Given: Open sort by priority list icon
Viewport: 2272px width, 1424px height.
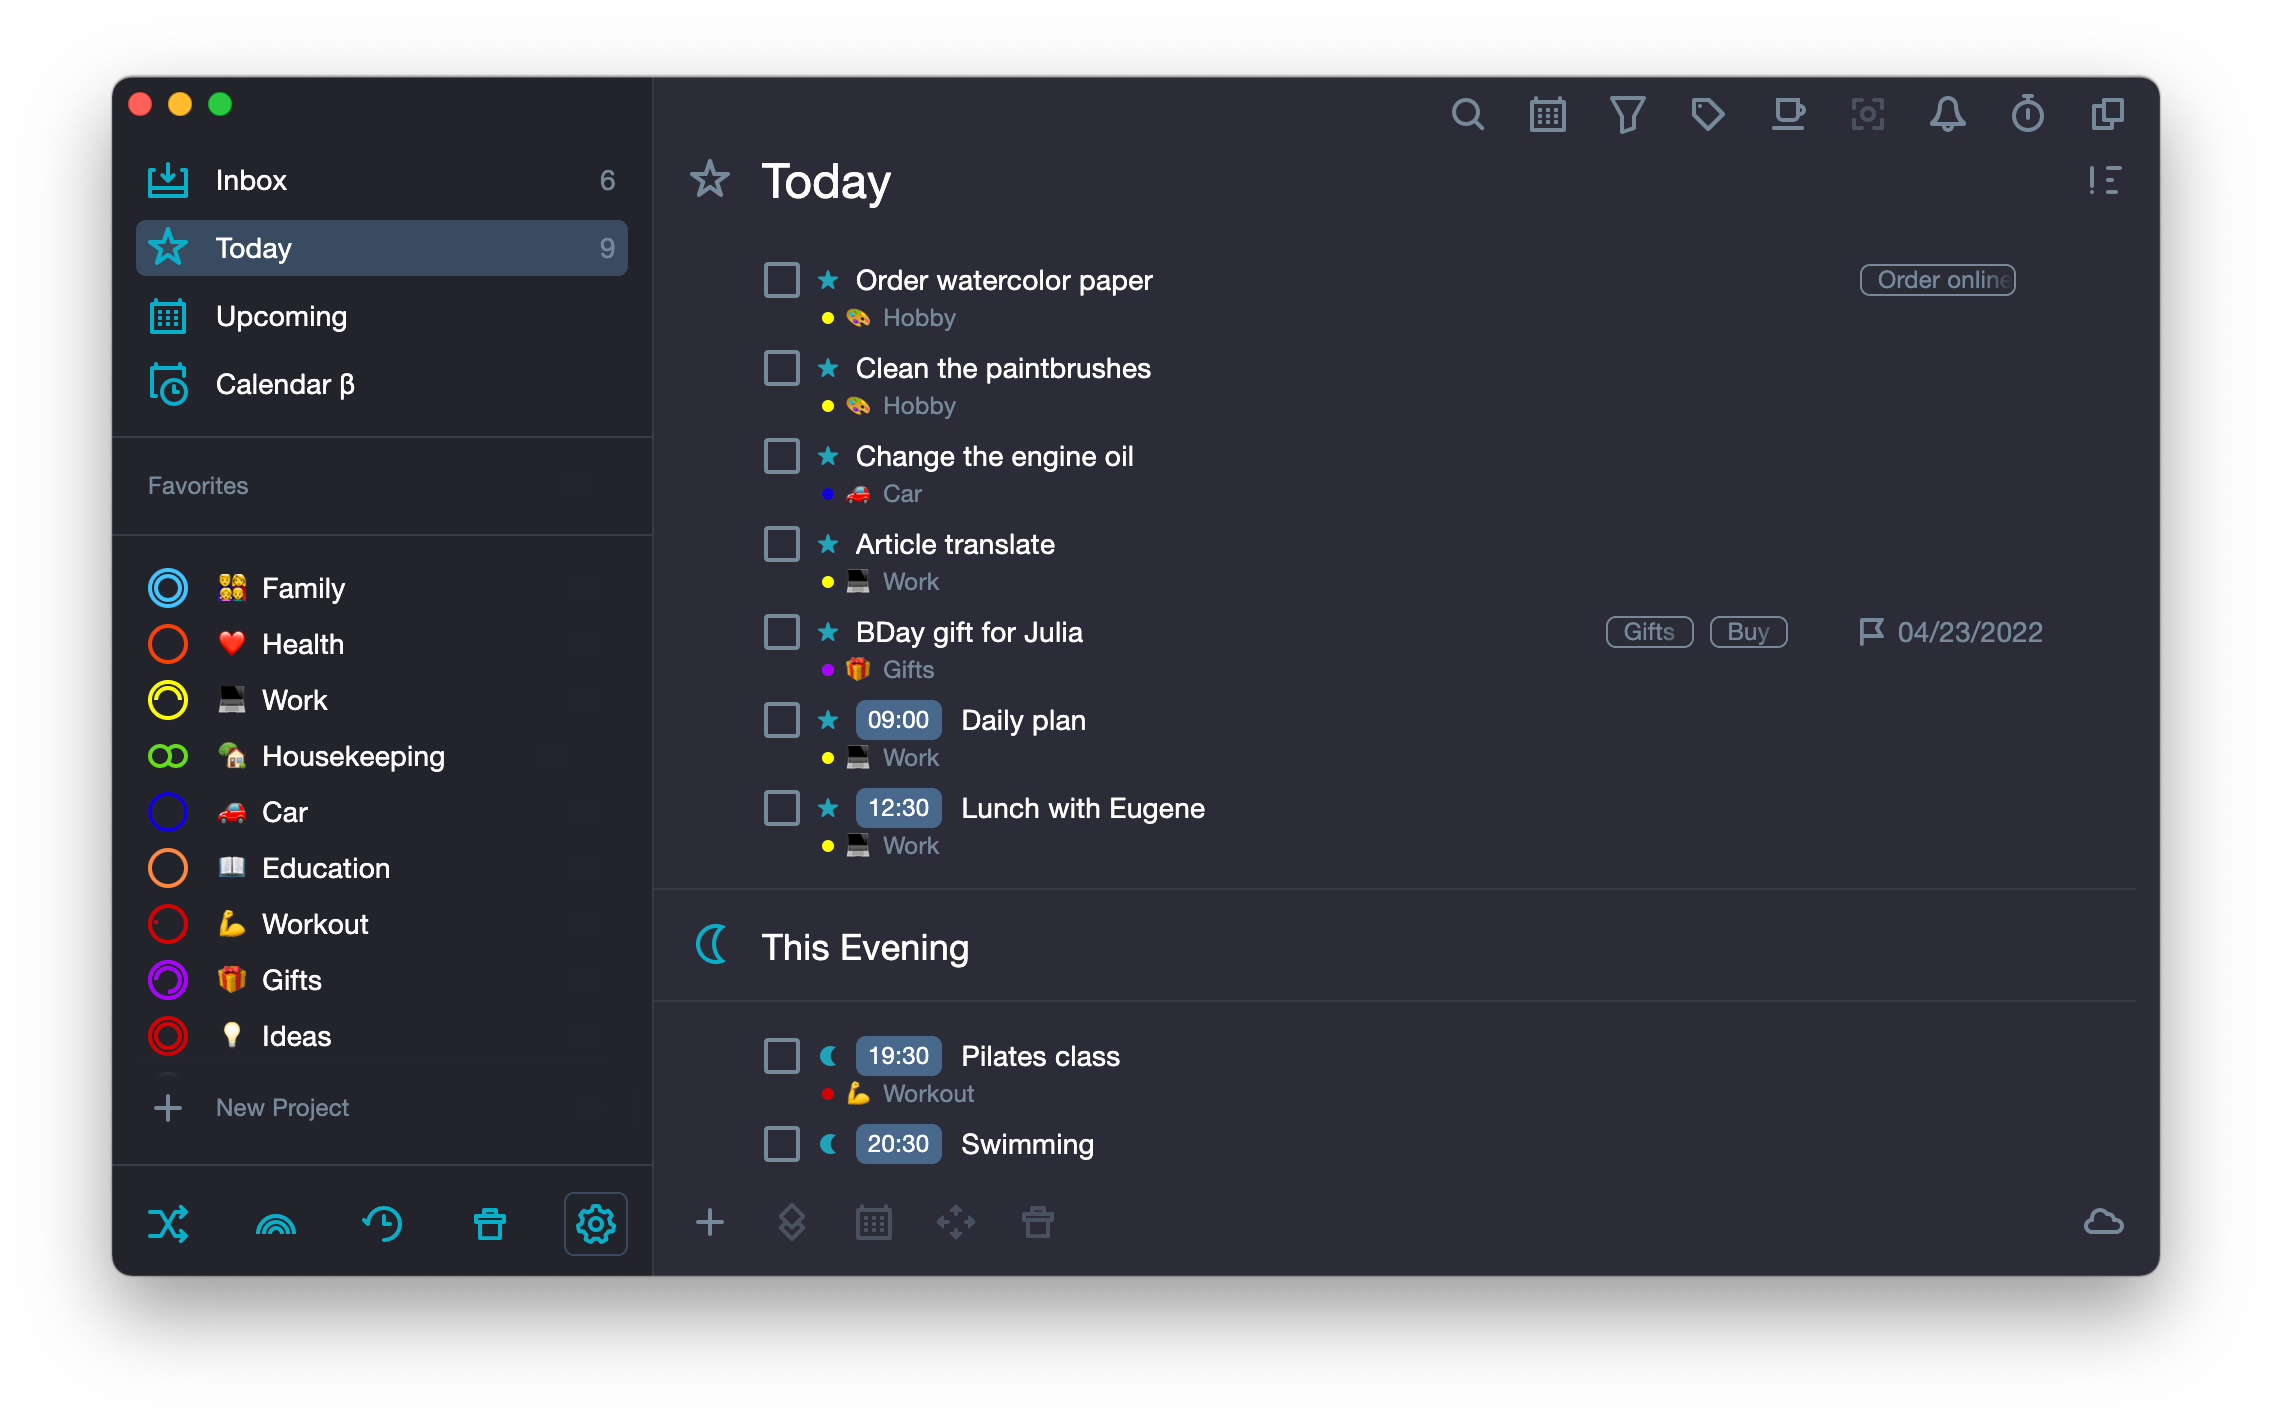Looking at the screenshot, I should (x=2104, y=181).
